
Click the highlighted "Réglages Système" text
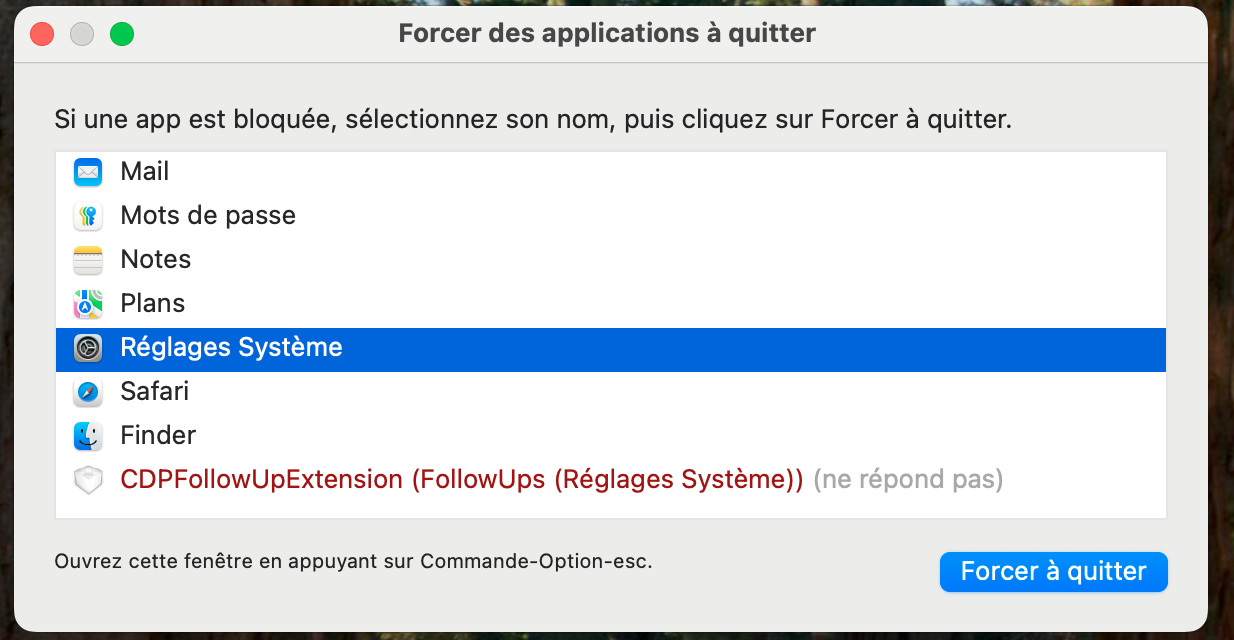(231, 348)
